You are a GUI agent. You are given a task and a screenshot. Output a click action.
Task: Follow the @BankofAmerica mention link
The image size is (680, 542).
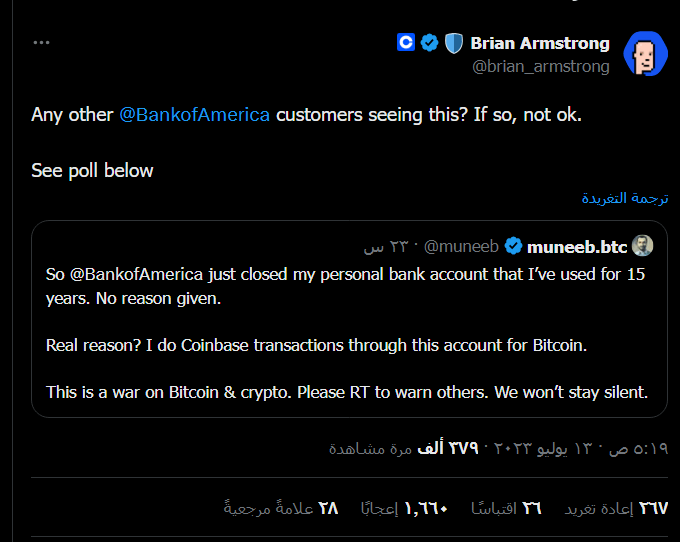[x=194, y=115]
